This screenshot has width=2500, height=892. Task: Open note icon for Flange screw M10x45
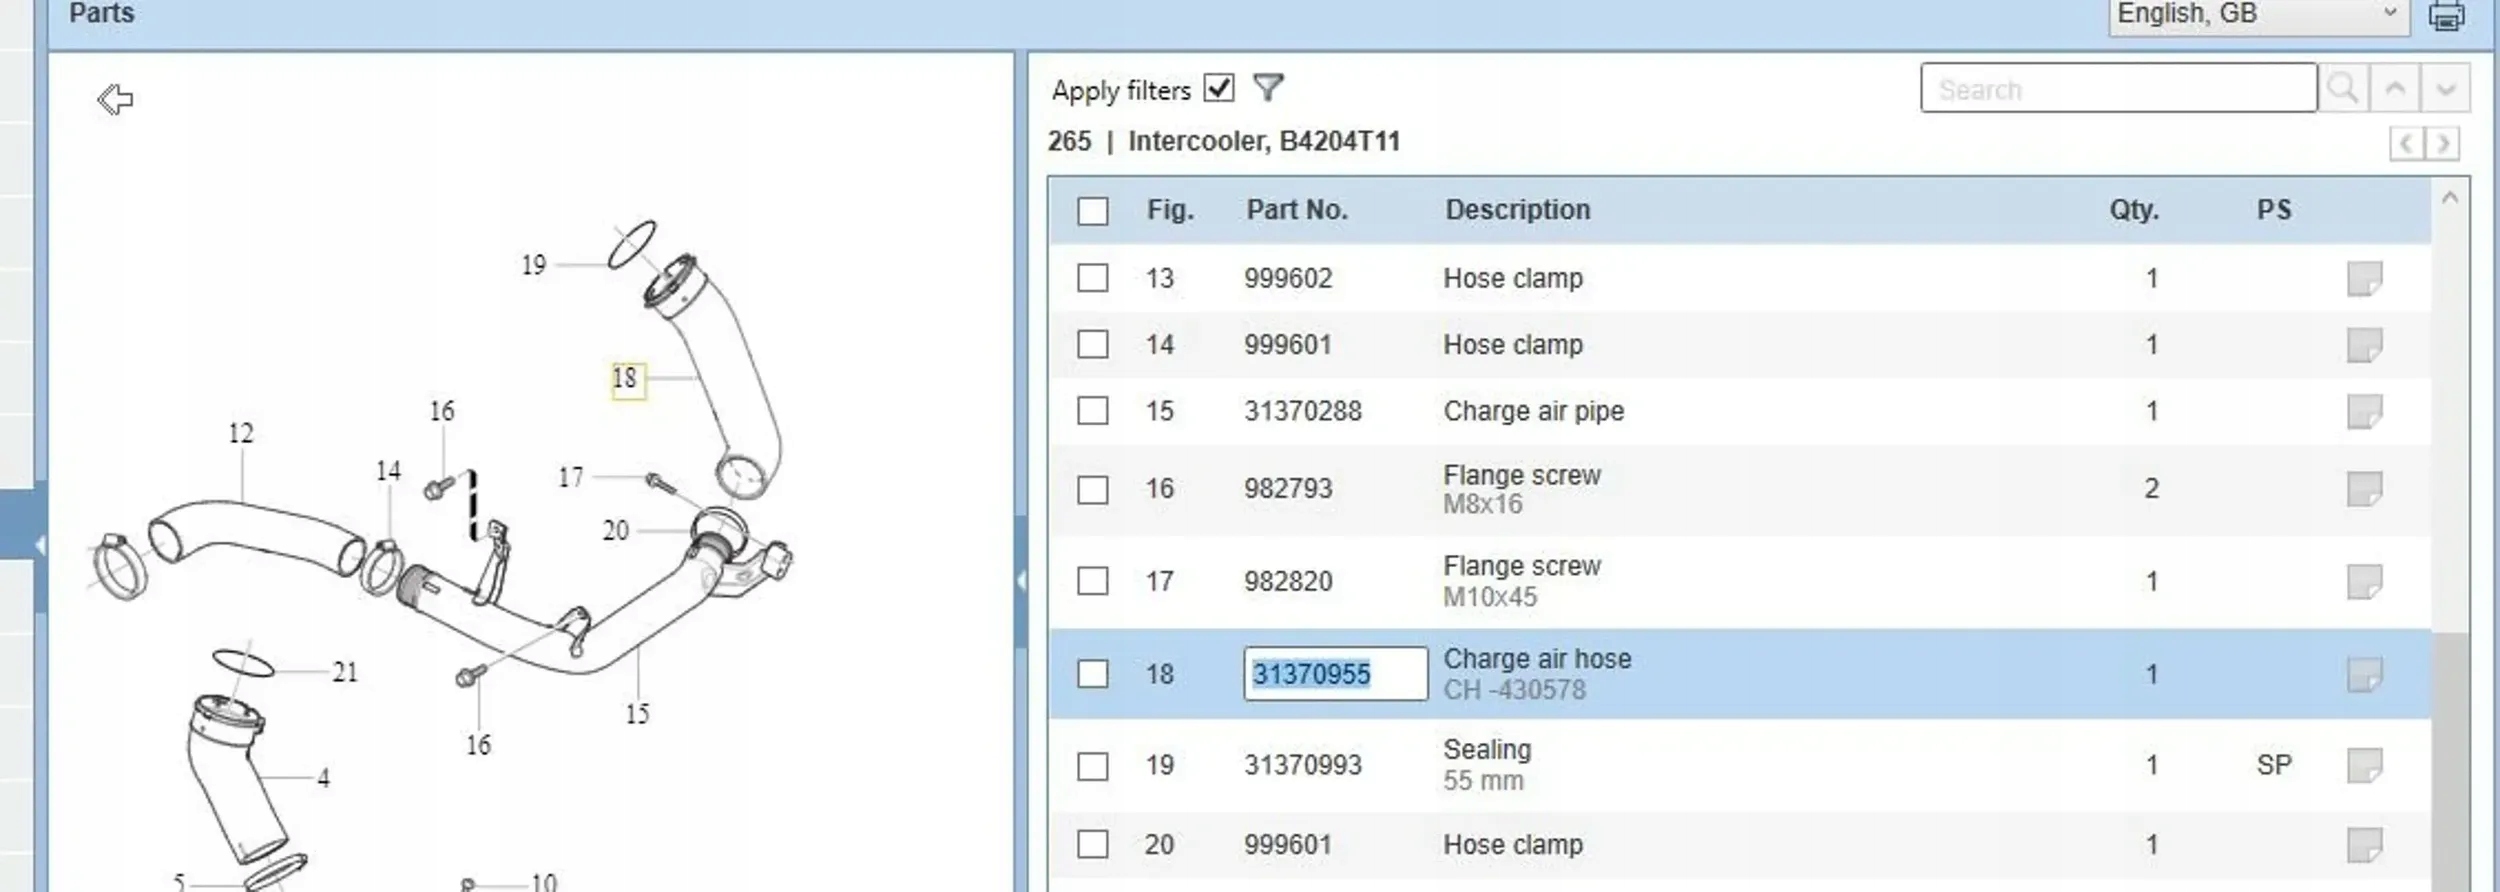tap(2364, 581)
